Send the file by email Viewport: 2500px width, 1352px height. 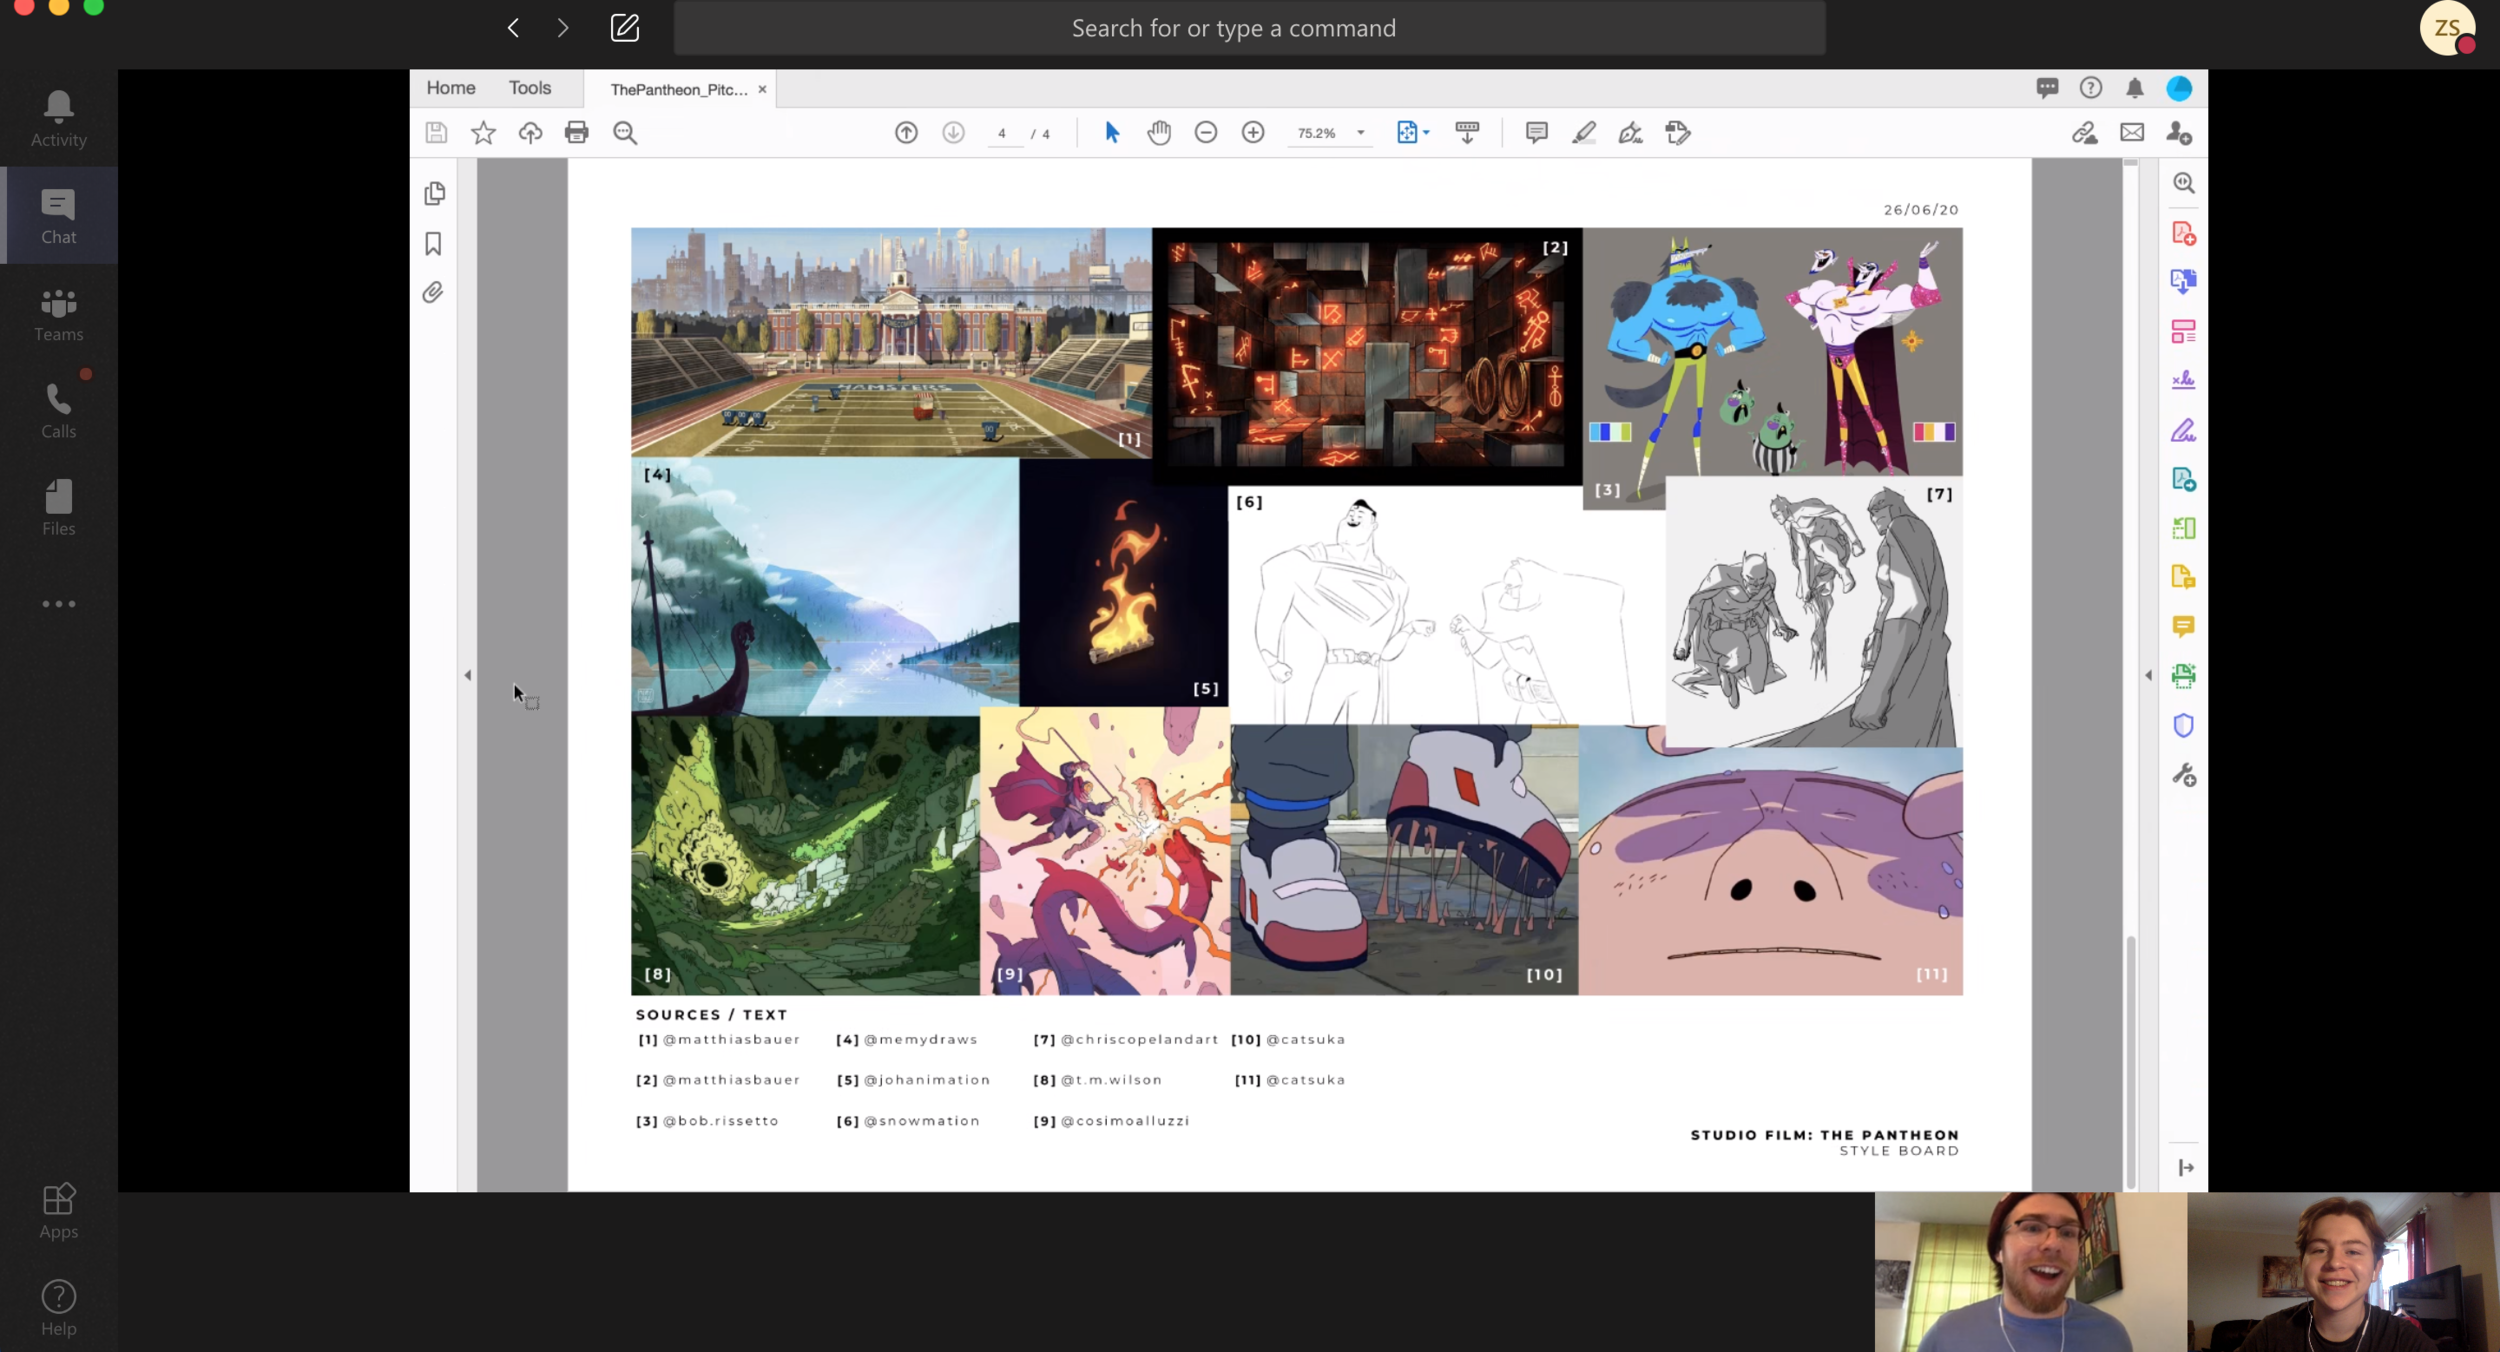[2132, 132]
